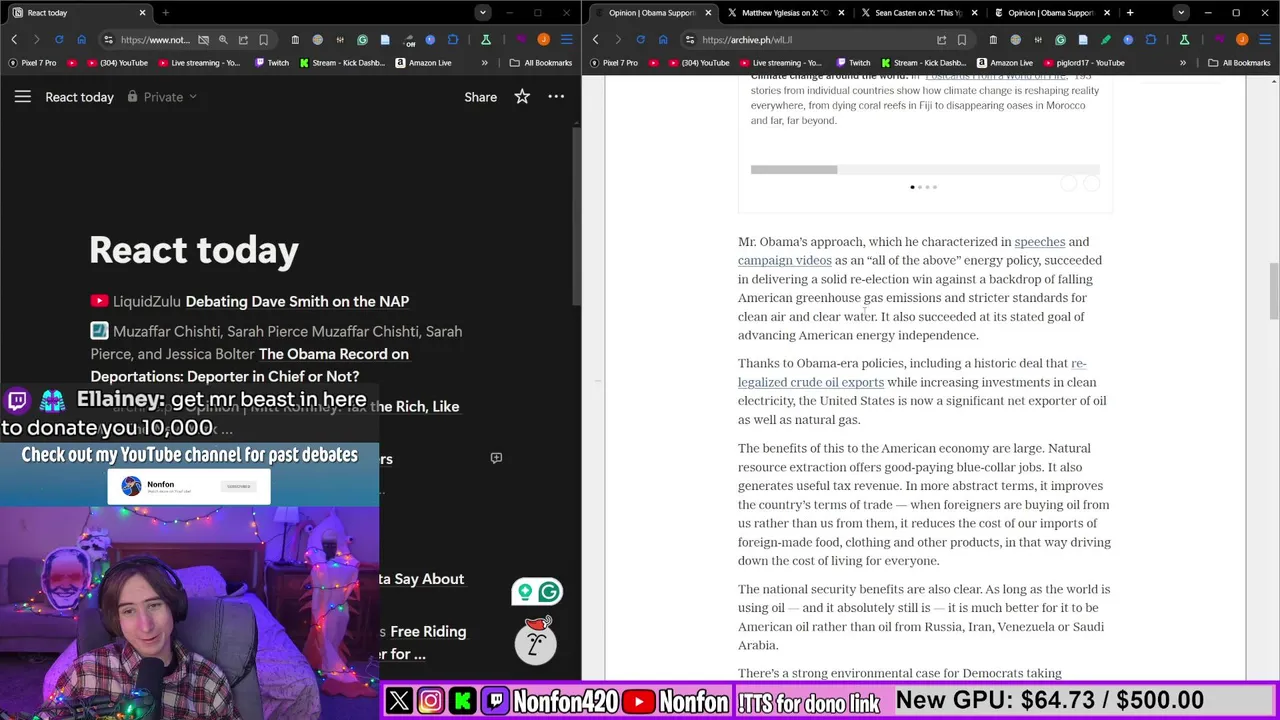1280x720 pixels.
Task: Show more bookmarks chevron in right window
Action: (1183, 62)
